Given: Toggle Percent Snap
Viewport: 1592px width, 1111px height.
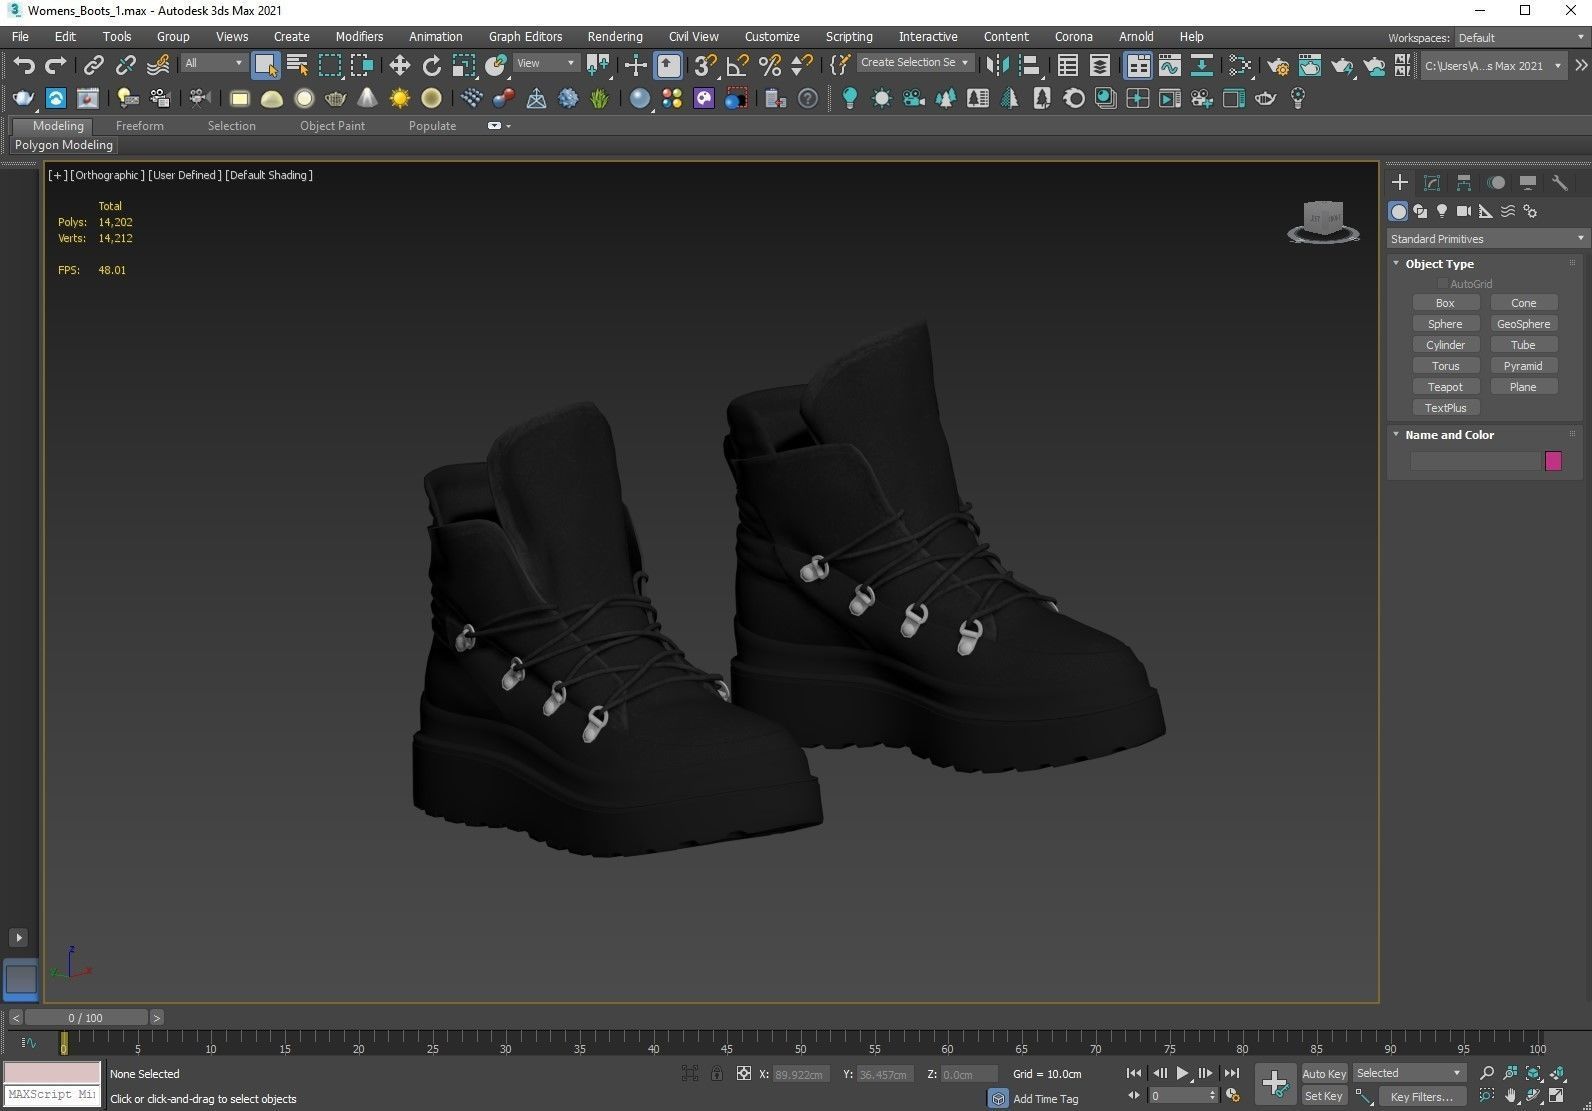Looking at the screenshot, I should [x=769, y=66].
